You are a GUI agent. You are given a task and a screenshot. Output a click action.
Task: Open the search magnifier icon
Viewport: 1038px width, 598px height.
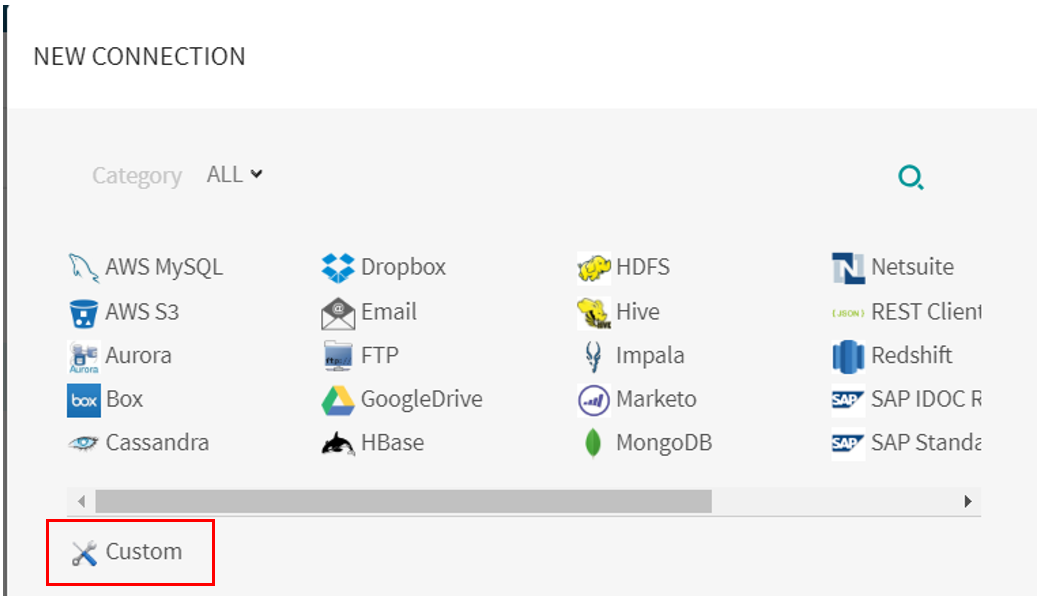tap(911, 177)
